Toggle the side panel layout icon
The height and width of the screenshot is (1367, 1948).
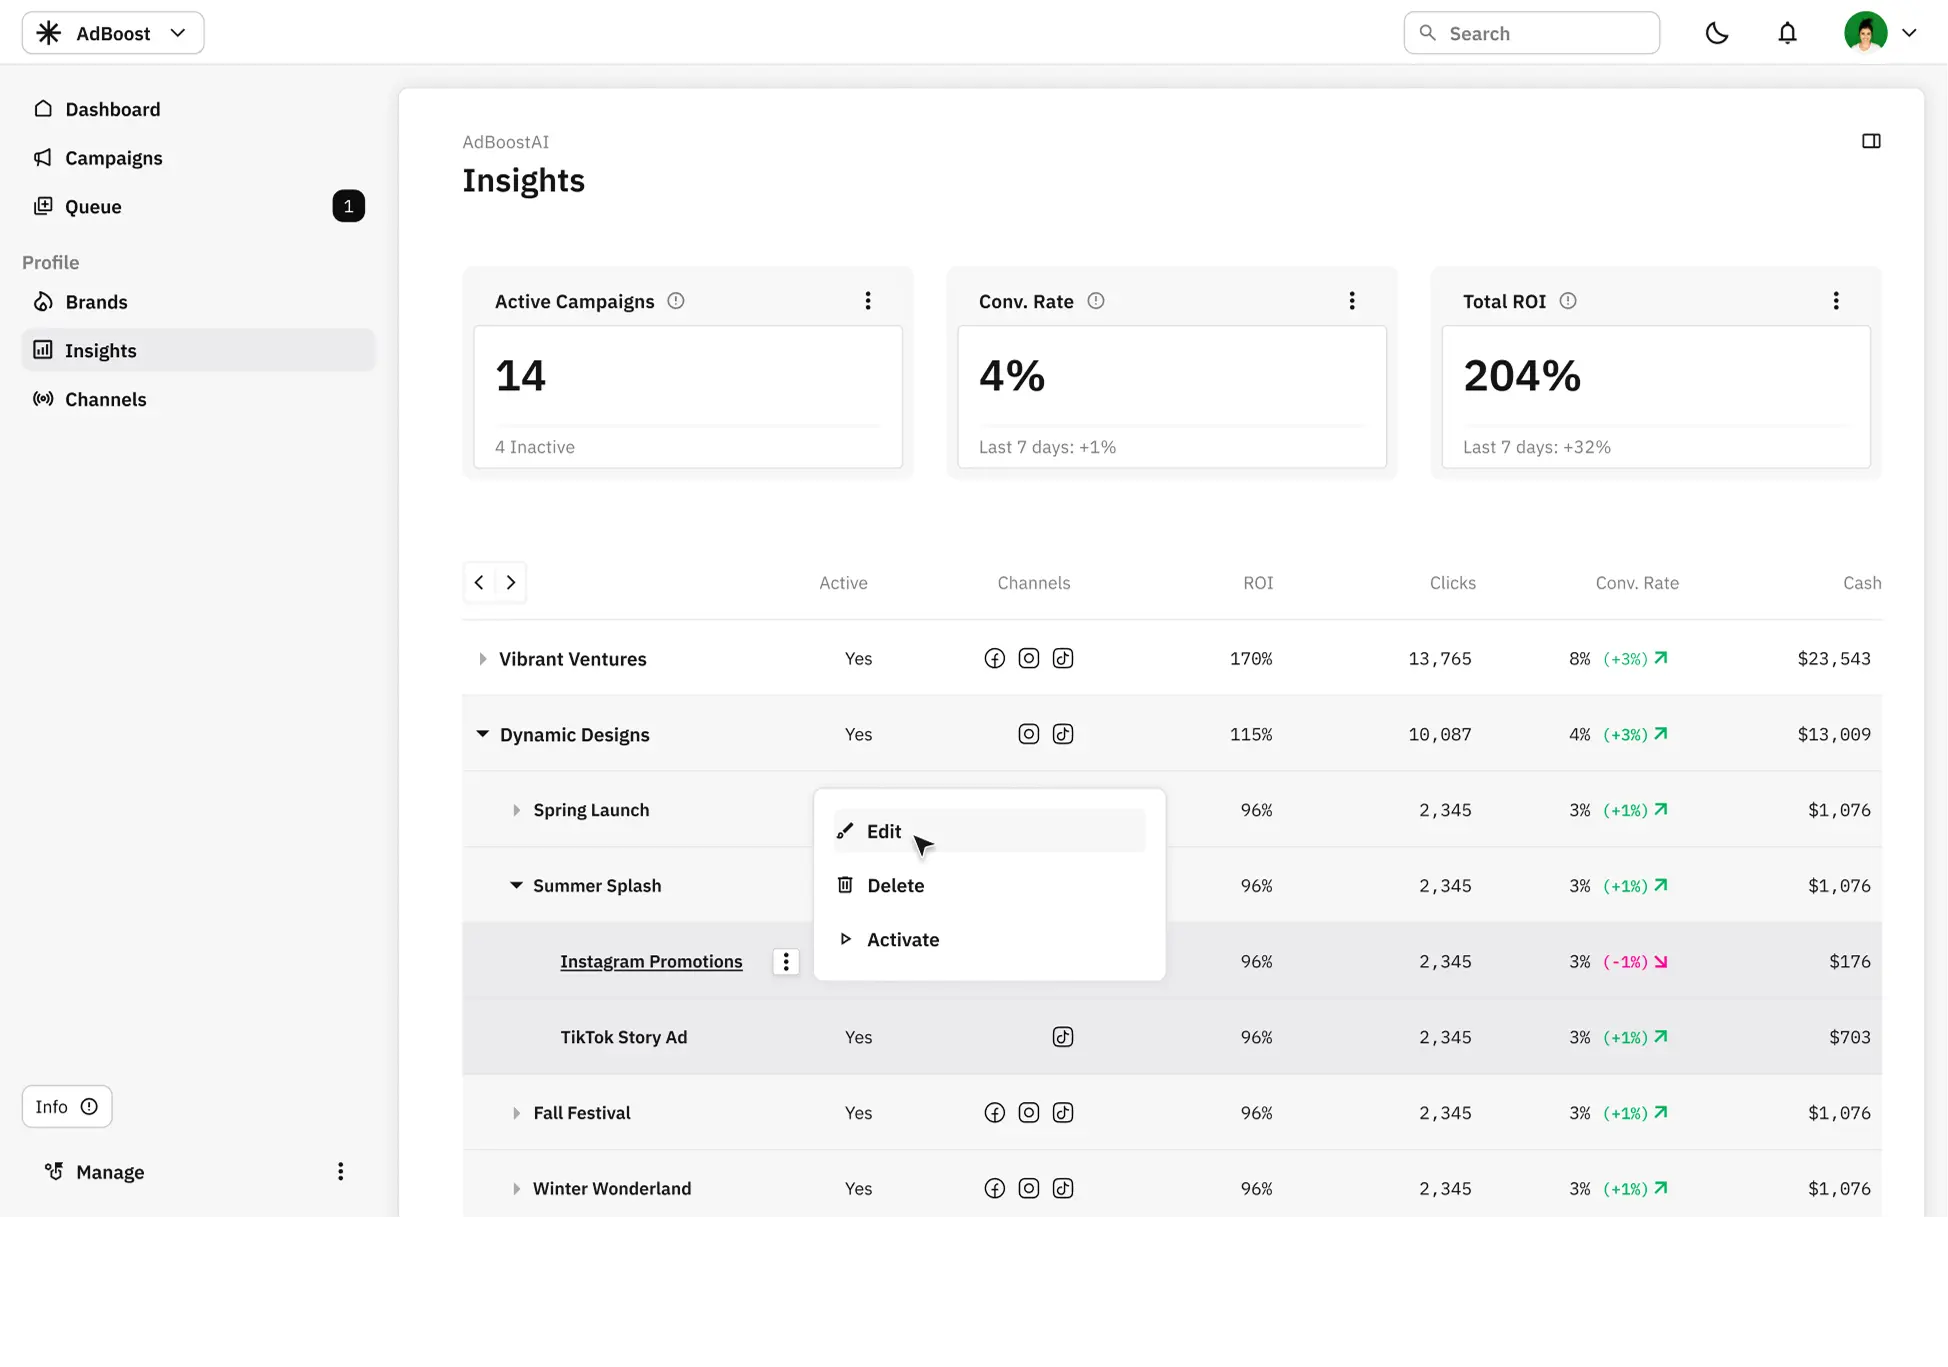(x=1871, y=141)
